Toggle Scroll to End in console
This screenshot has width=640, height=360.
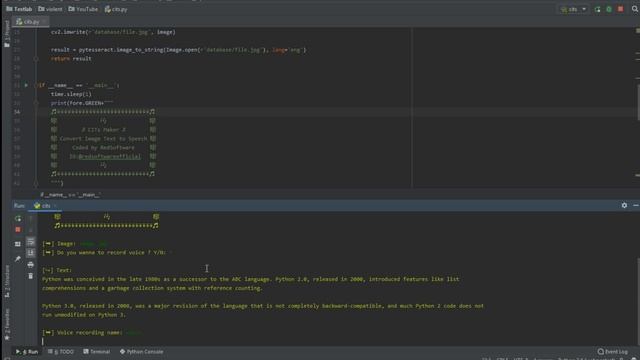coord(31,253)
